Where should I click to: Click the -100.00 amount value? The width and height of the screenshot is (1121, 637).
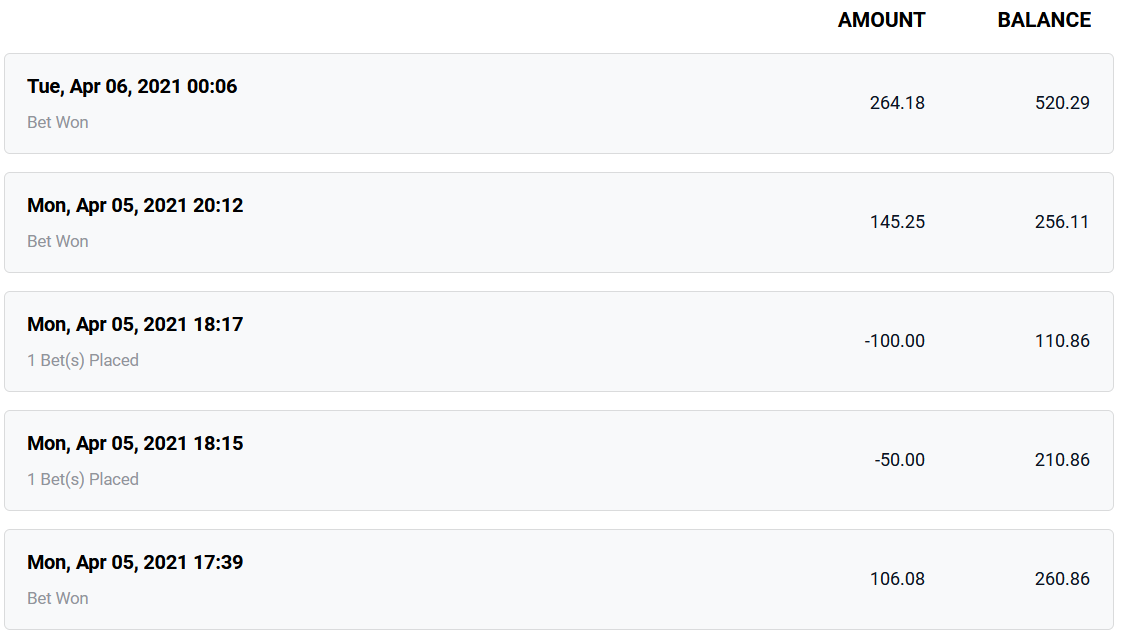coord(894,341)
